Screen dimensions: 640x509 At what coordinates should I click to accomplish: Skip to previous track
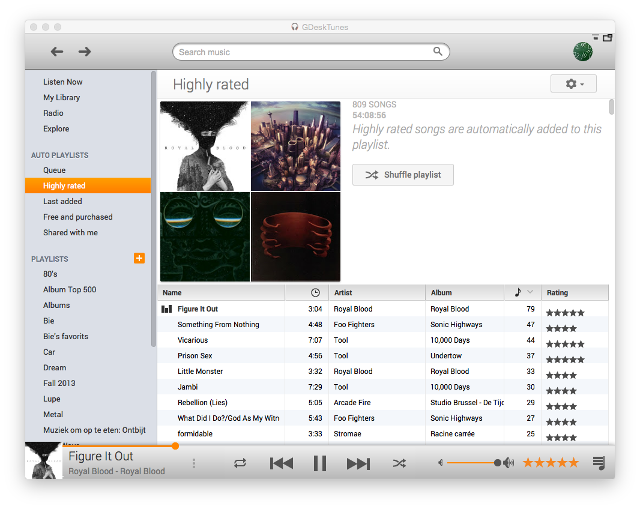click(282, 463)
